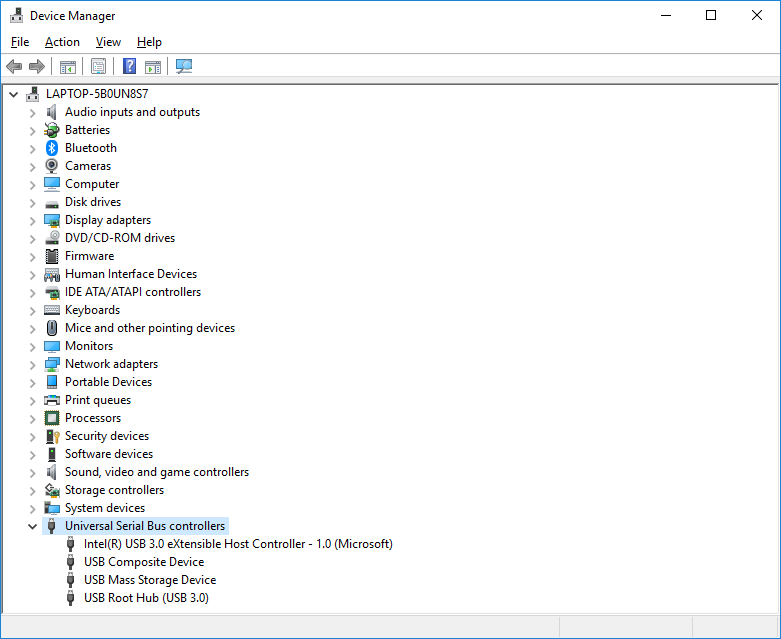Image resolution: width=781 pixels, height=639 pixels.
Task: Expand Sound, video and game controllers
Action: tap(32, 472)
